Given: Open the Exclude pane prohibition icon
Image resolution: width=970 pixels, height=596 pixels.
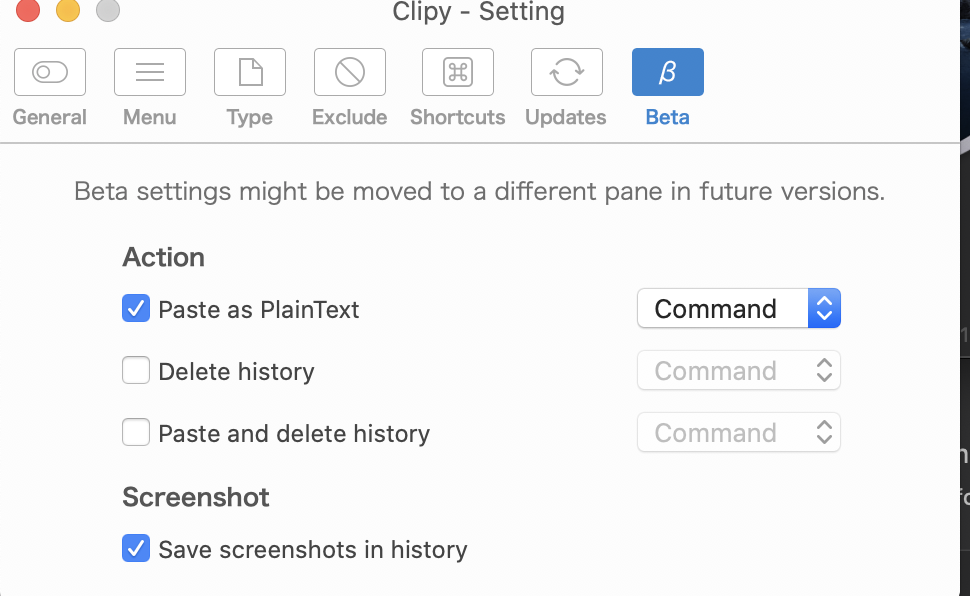Looking at the screenshot, I should click(x=350, y=72).
